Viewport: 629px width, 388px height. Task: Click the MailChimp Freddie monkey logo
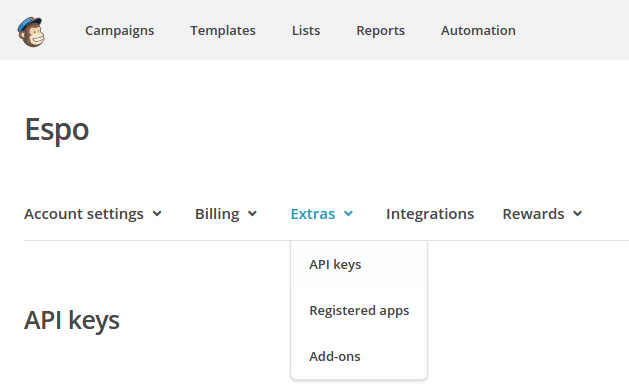click(x=31, y=32)
